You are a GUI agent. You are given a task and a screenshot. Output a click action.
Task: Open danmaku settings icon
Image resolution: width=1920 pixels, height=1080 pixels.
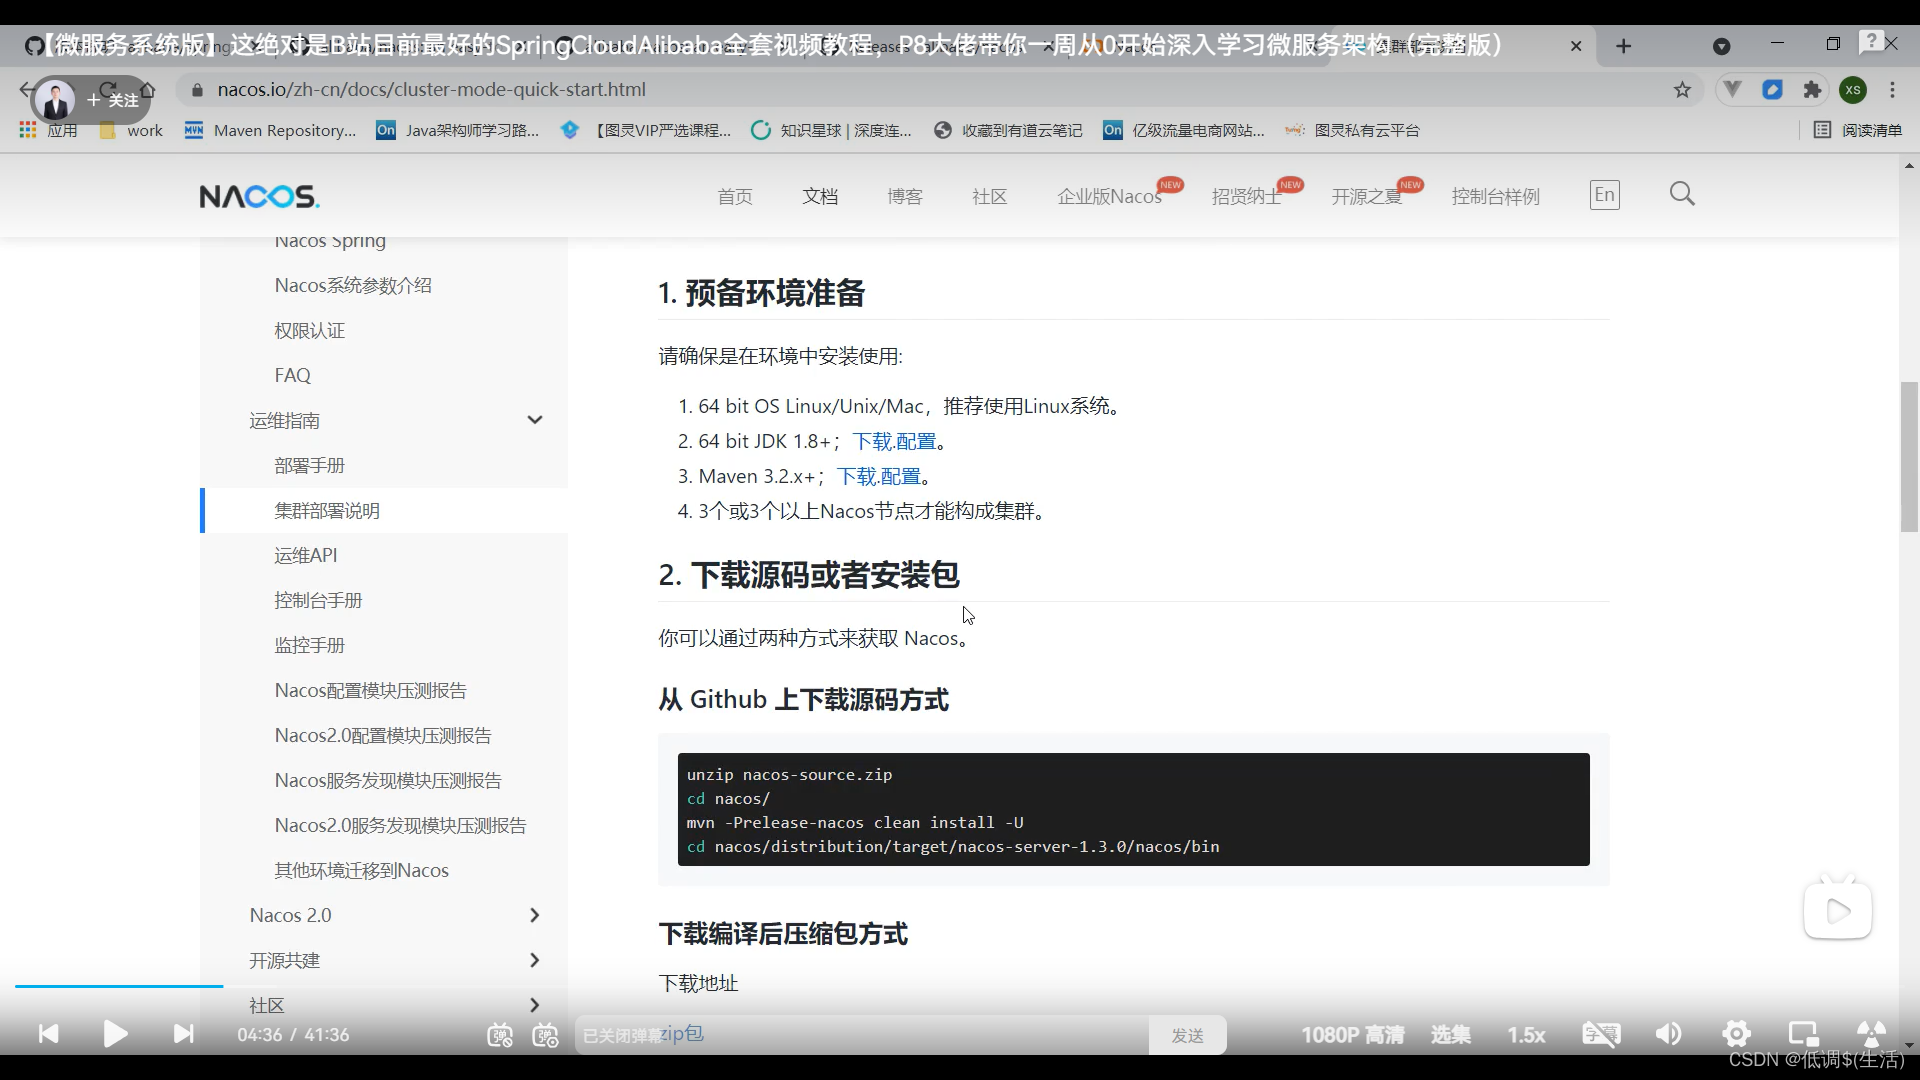[546, 1035]
